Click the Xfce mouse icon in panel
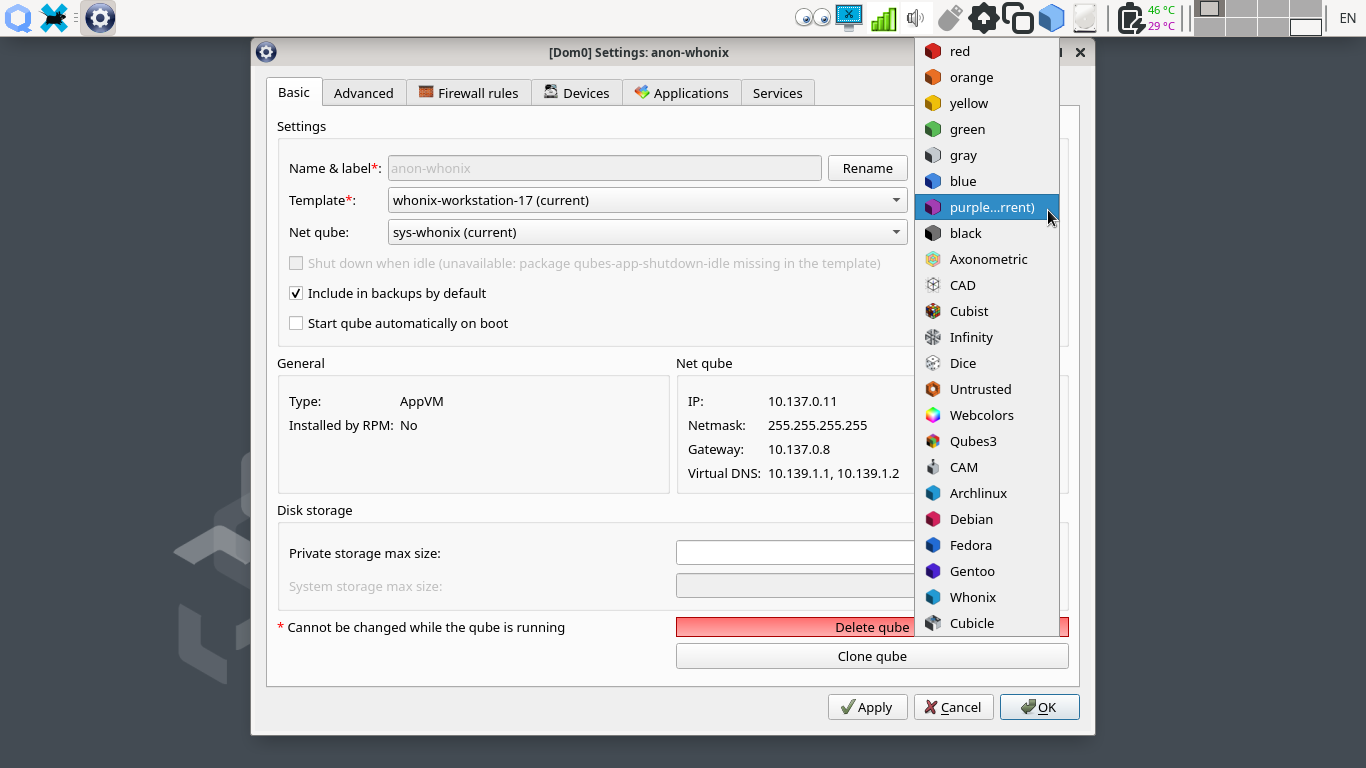The image size is (1366, 768). point(54,17)
